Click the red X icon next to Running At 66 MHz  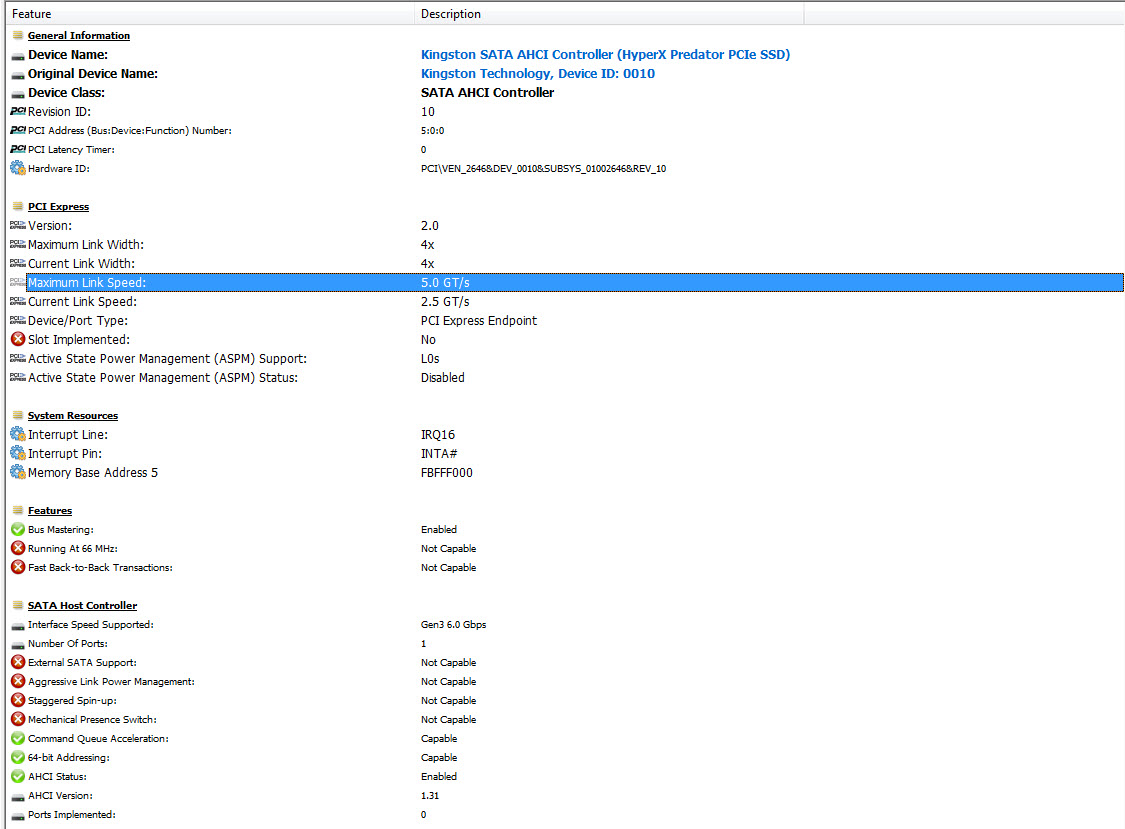pyautogui.click(x=18, y=548)
